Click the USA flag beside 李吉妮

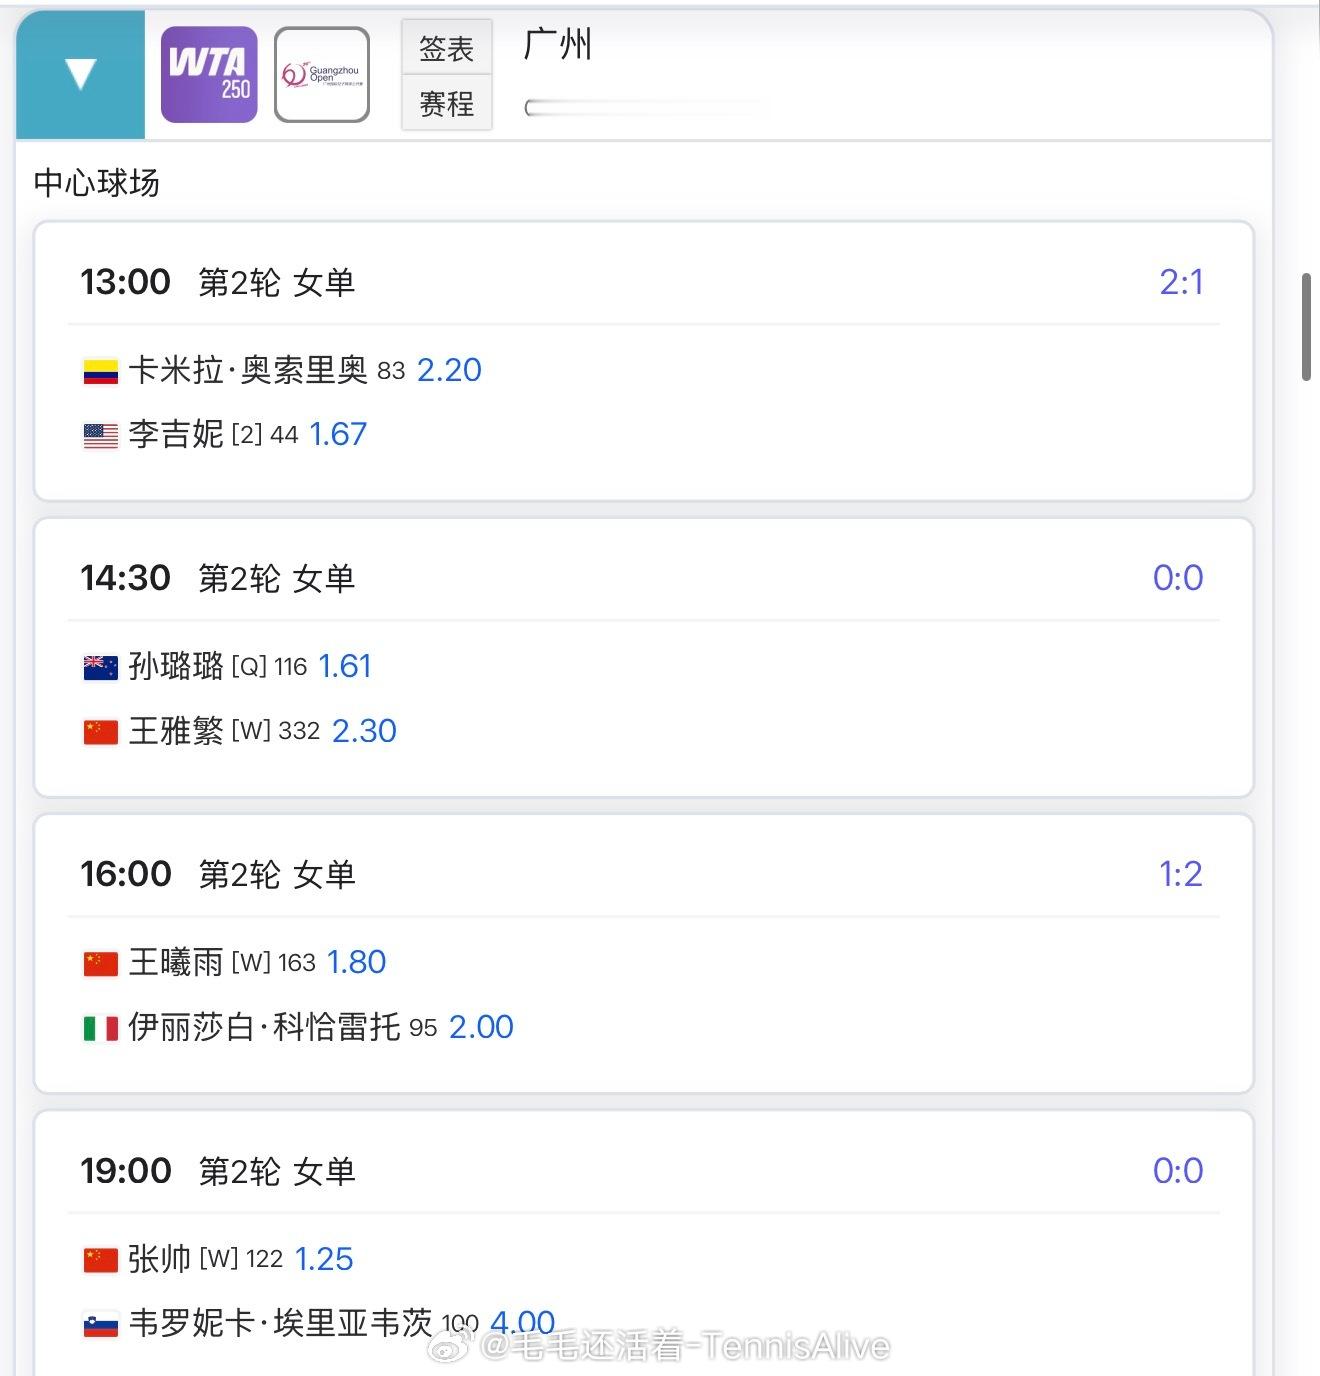100,435
